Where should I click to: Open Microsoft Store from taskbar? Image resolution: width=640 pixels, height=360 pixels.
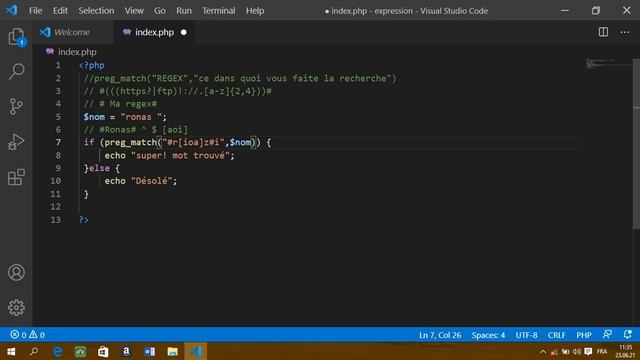103,351
